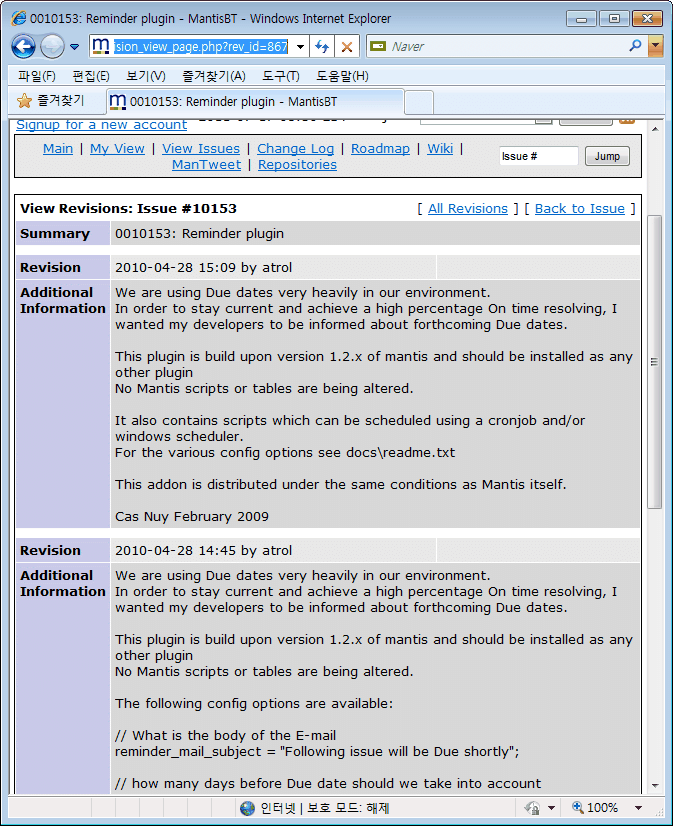Open the ManTweet link

206,164
